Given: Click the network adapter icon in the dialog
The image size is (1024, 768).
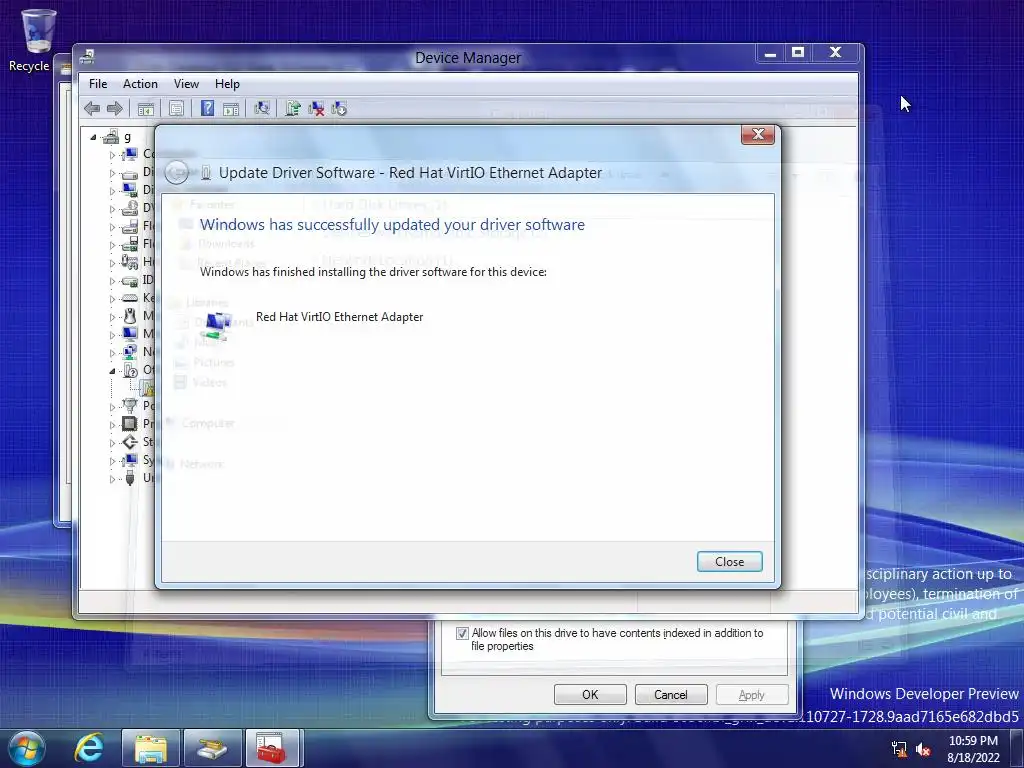Looking at the screenshot, I should point(218,325).
